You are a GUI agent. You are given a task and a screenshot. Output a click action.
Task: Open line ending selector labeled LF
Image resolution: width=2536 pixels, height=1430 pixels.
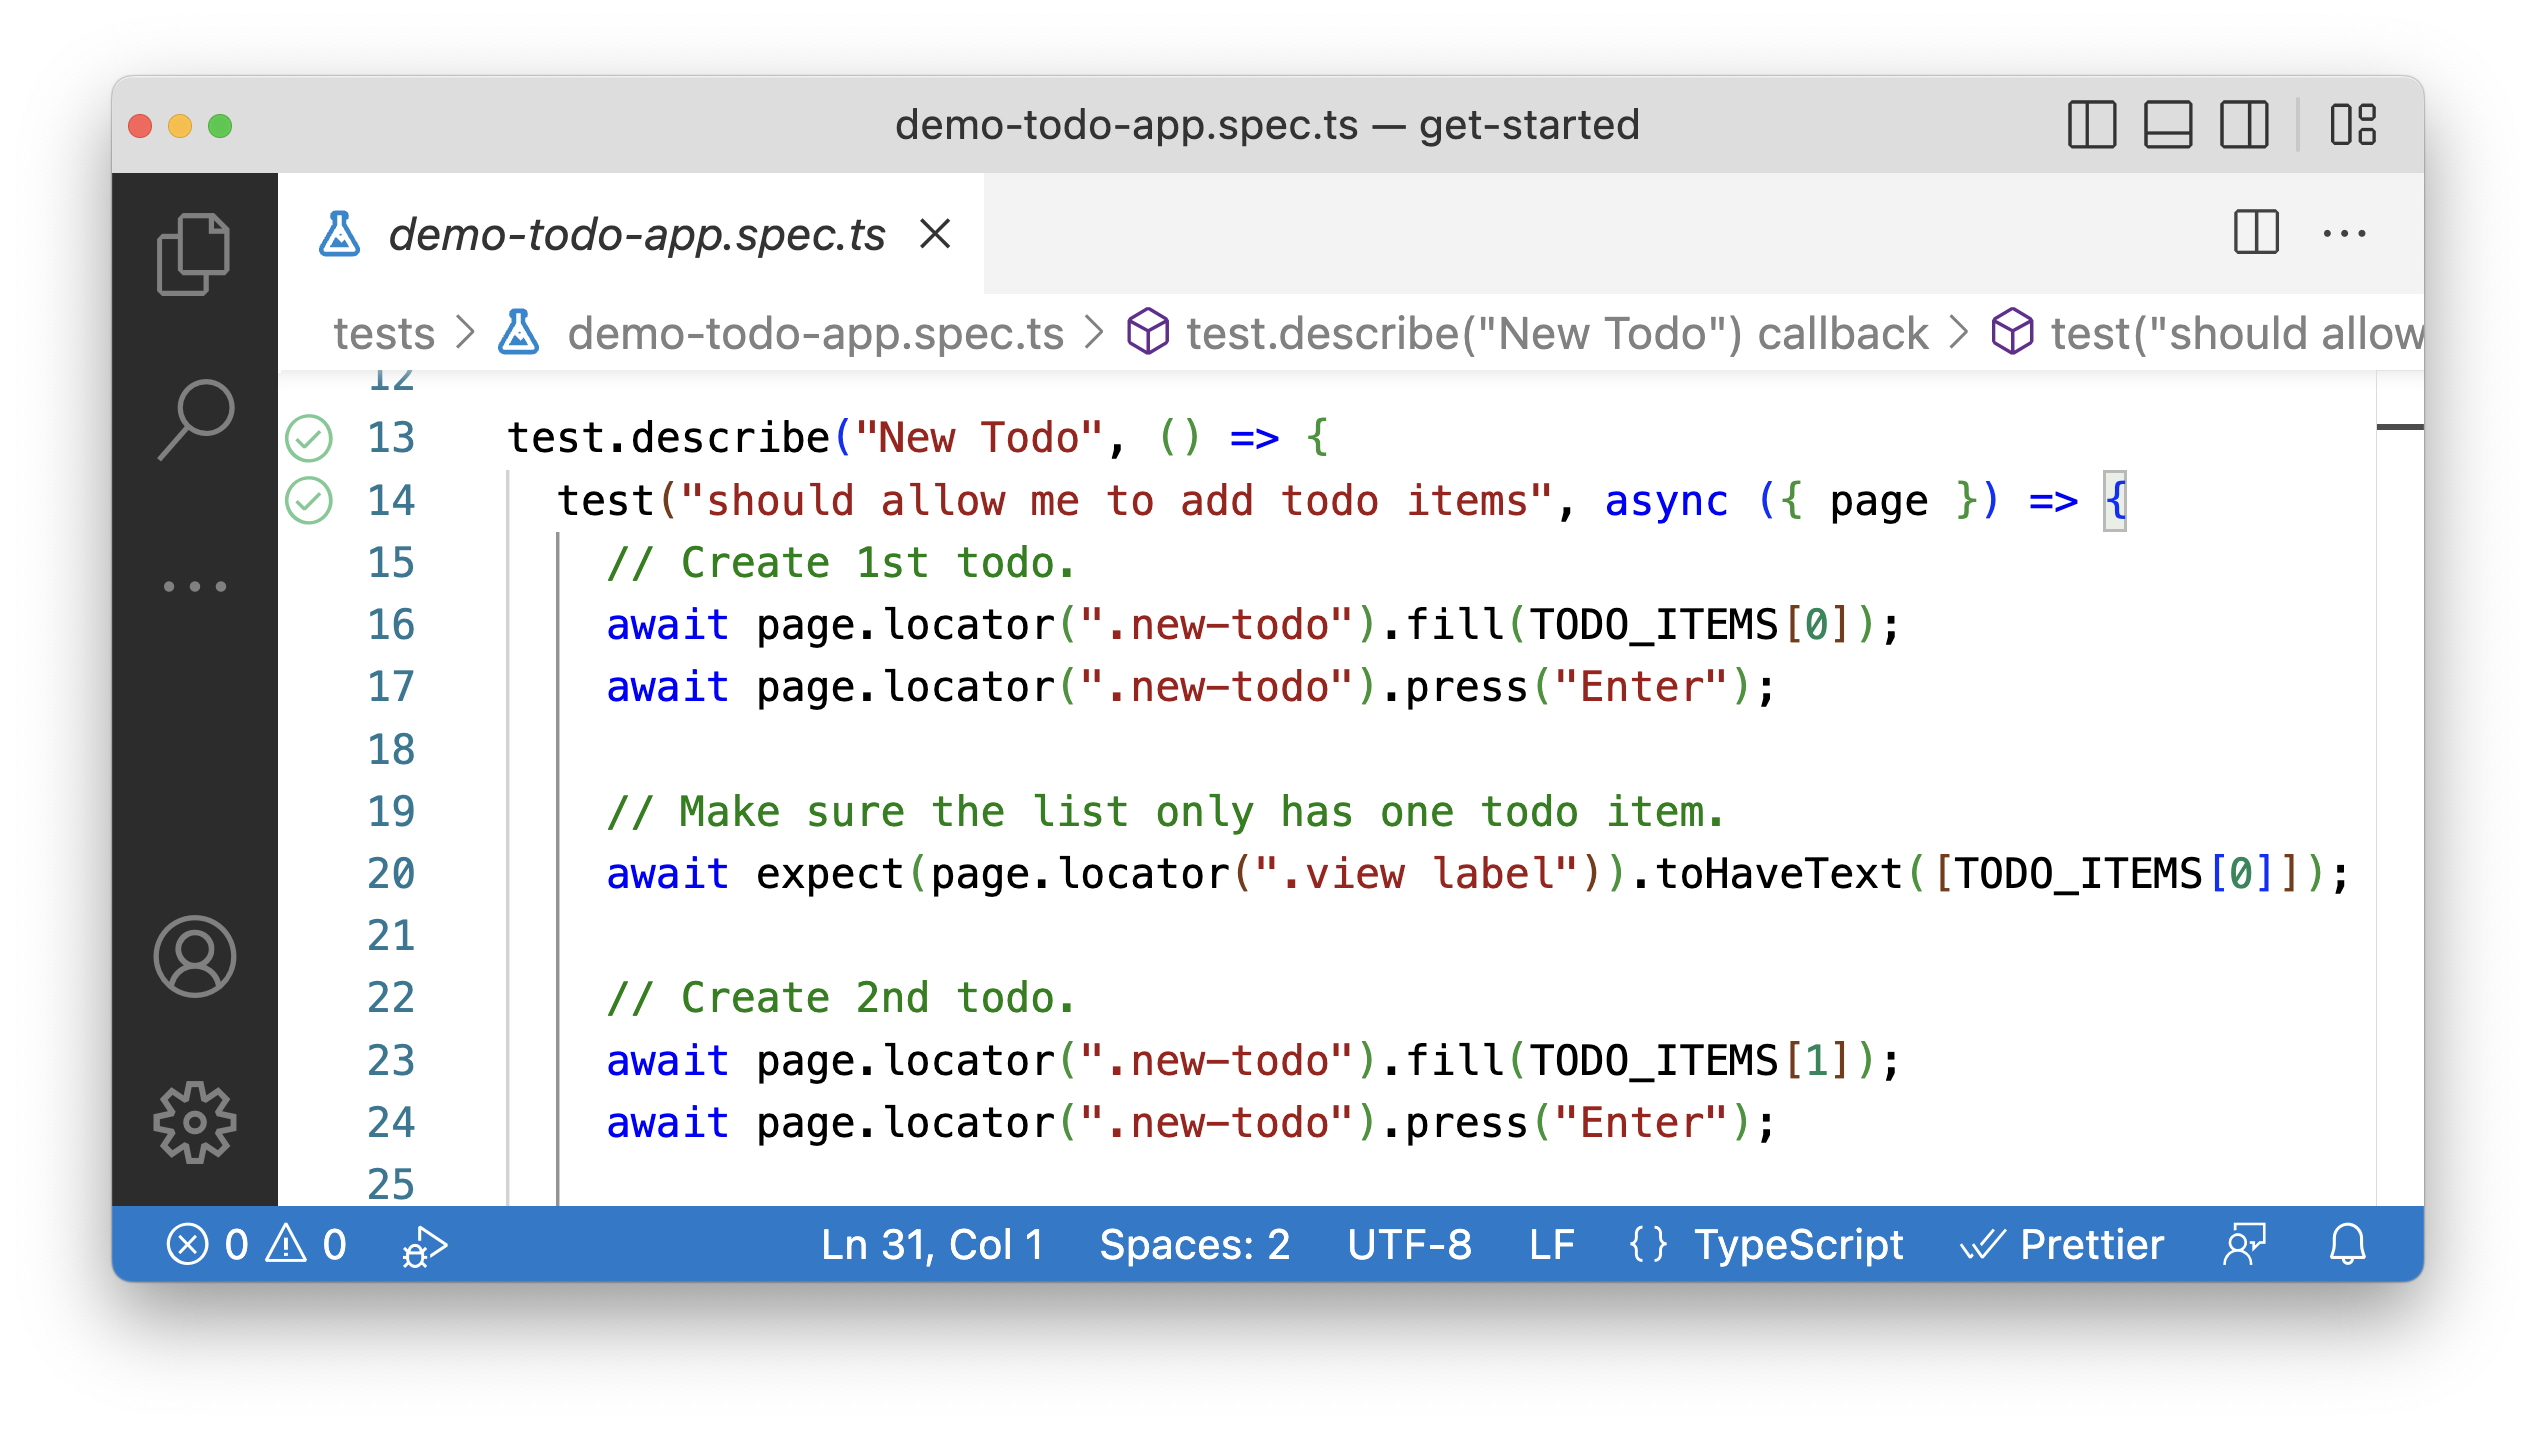pyautogui.click(x=1551, y=1244)
